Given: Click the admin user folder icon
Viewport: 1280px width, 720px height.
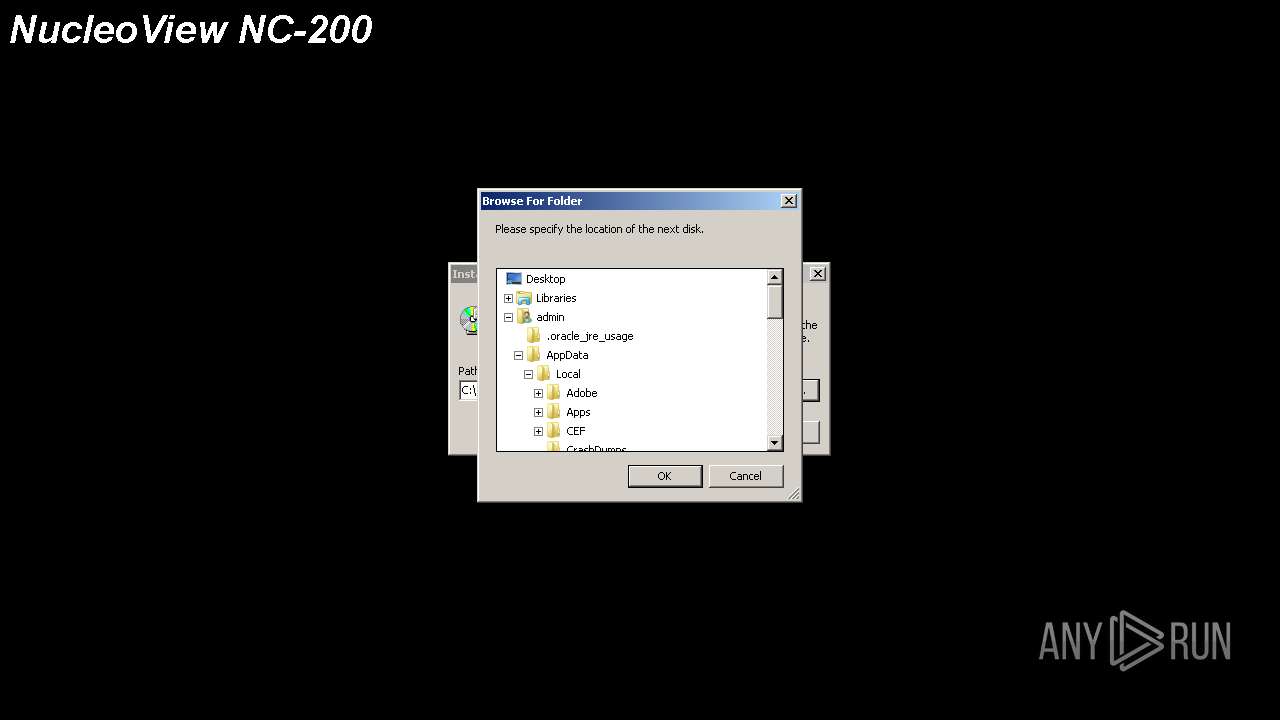Looking at the screenshot, I should pos(524,317).
